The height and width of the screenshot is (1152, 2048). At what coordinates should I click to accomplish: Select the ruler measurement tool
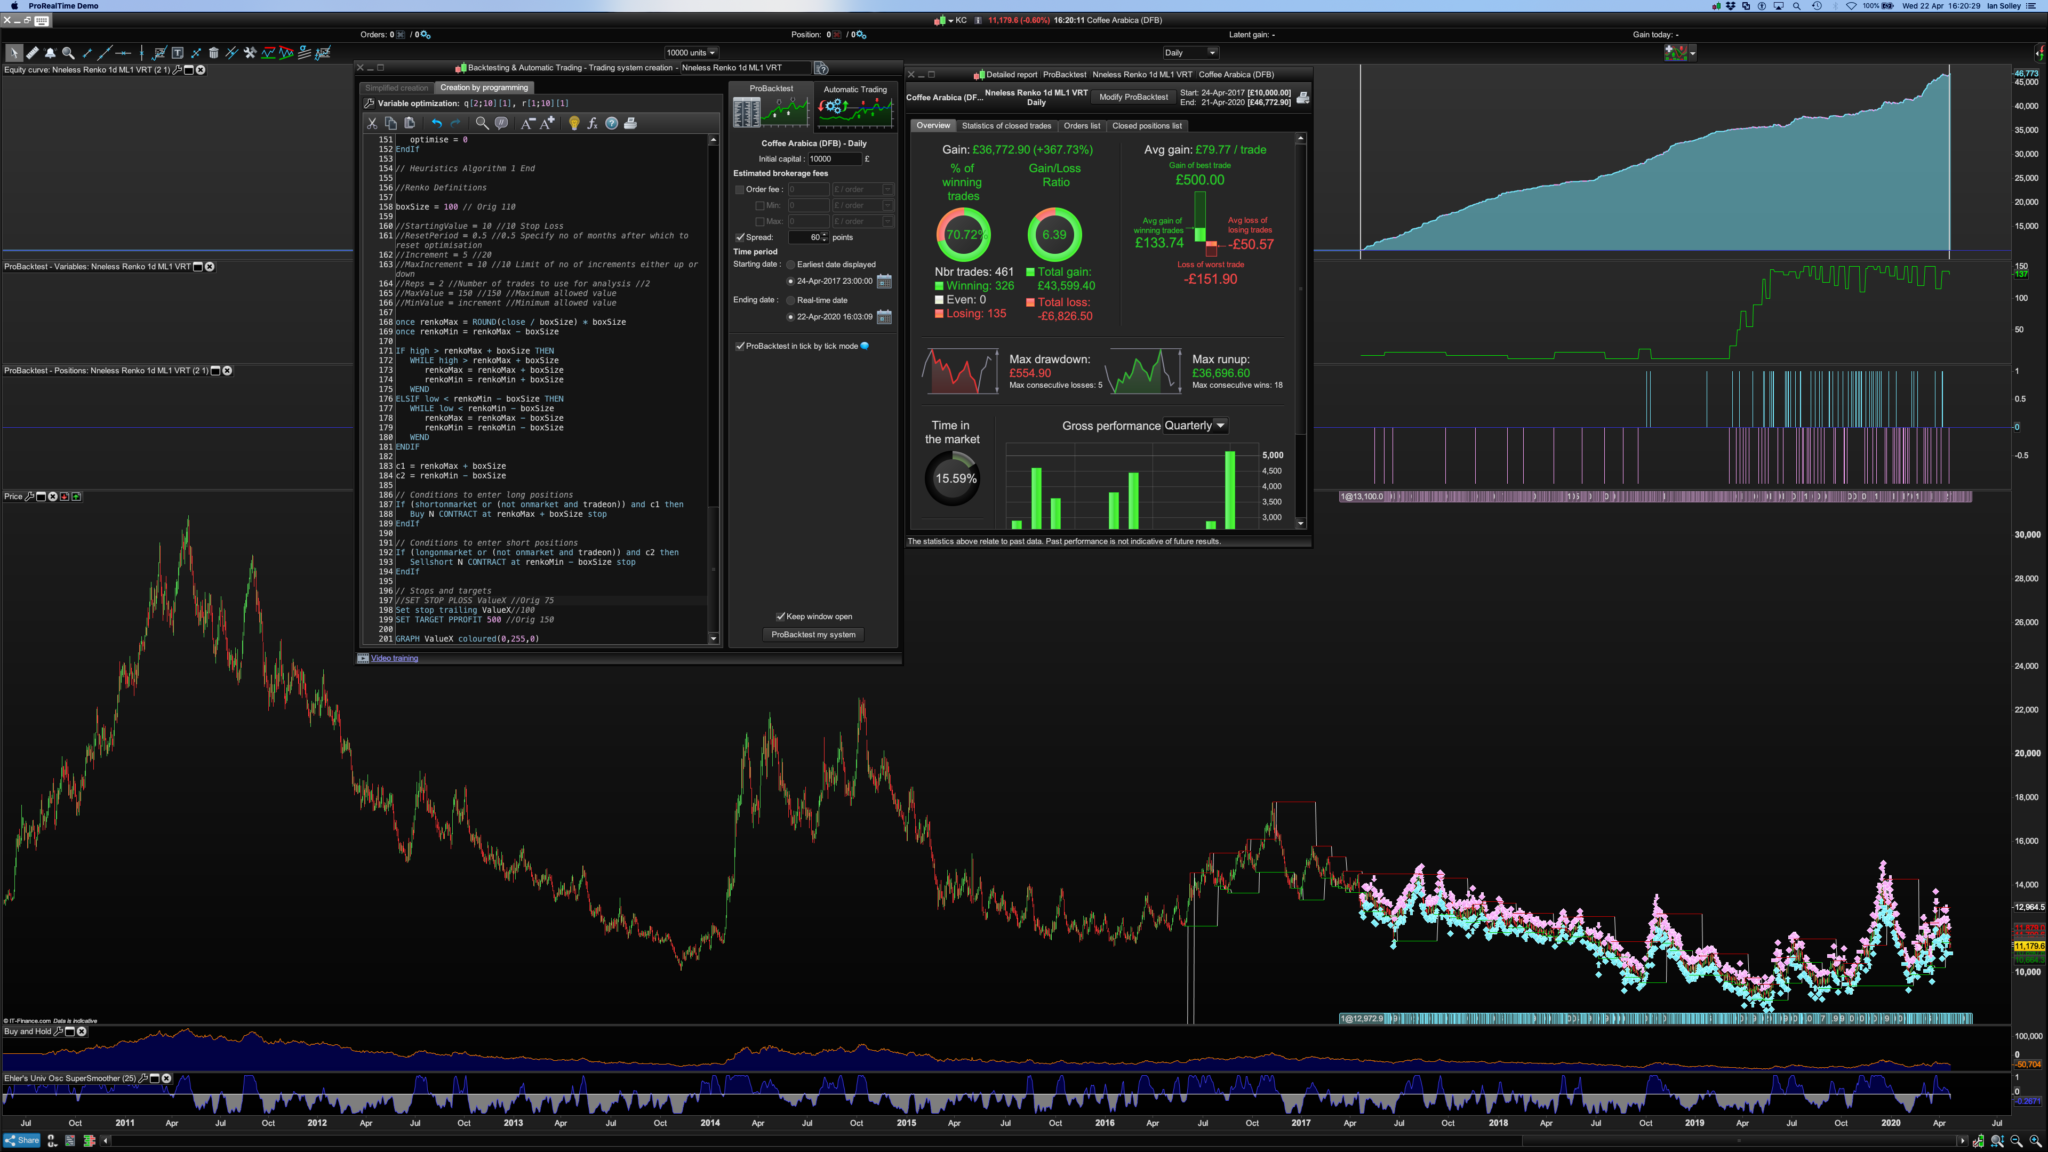(x=32, y=53)
